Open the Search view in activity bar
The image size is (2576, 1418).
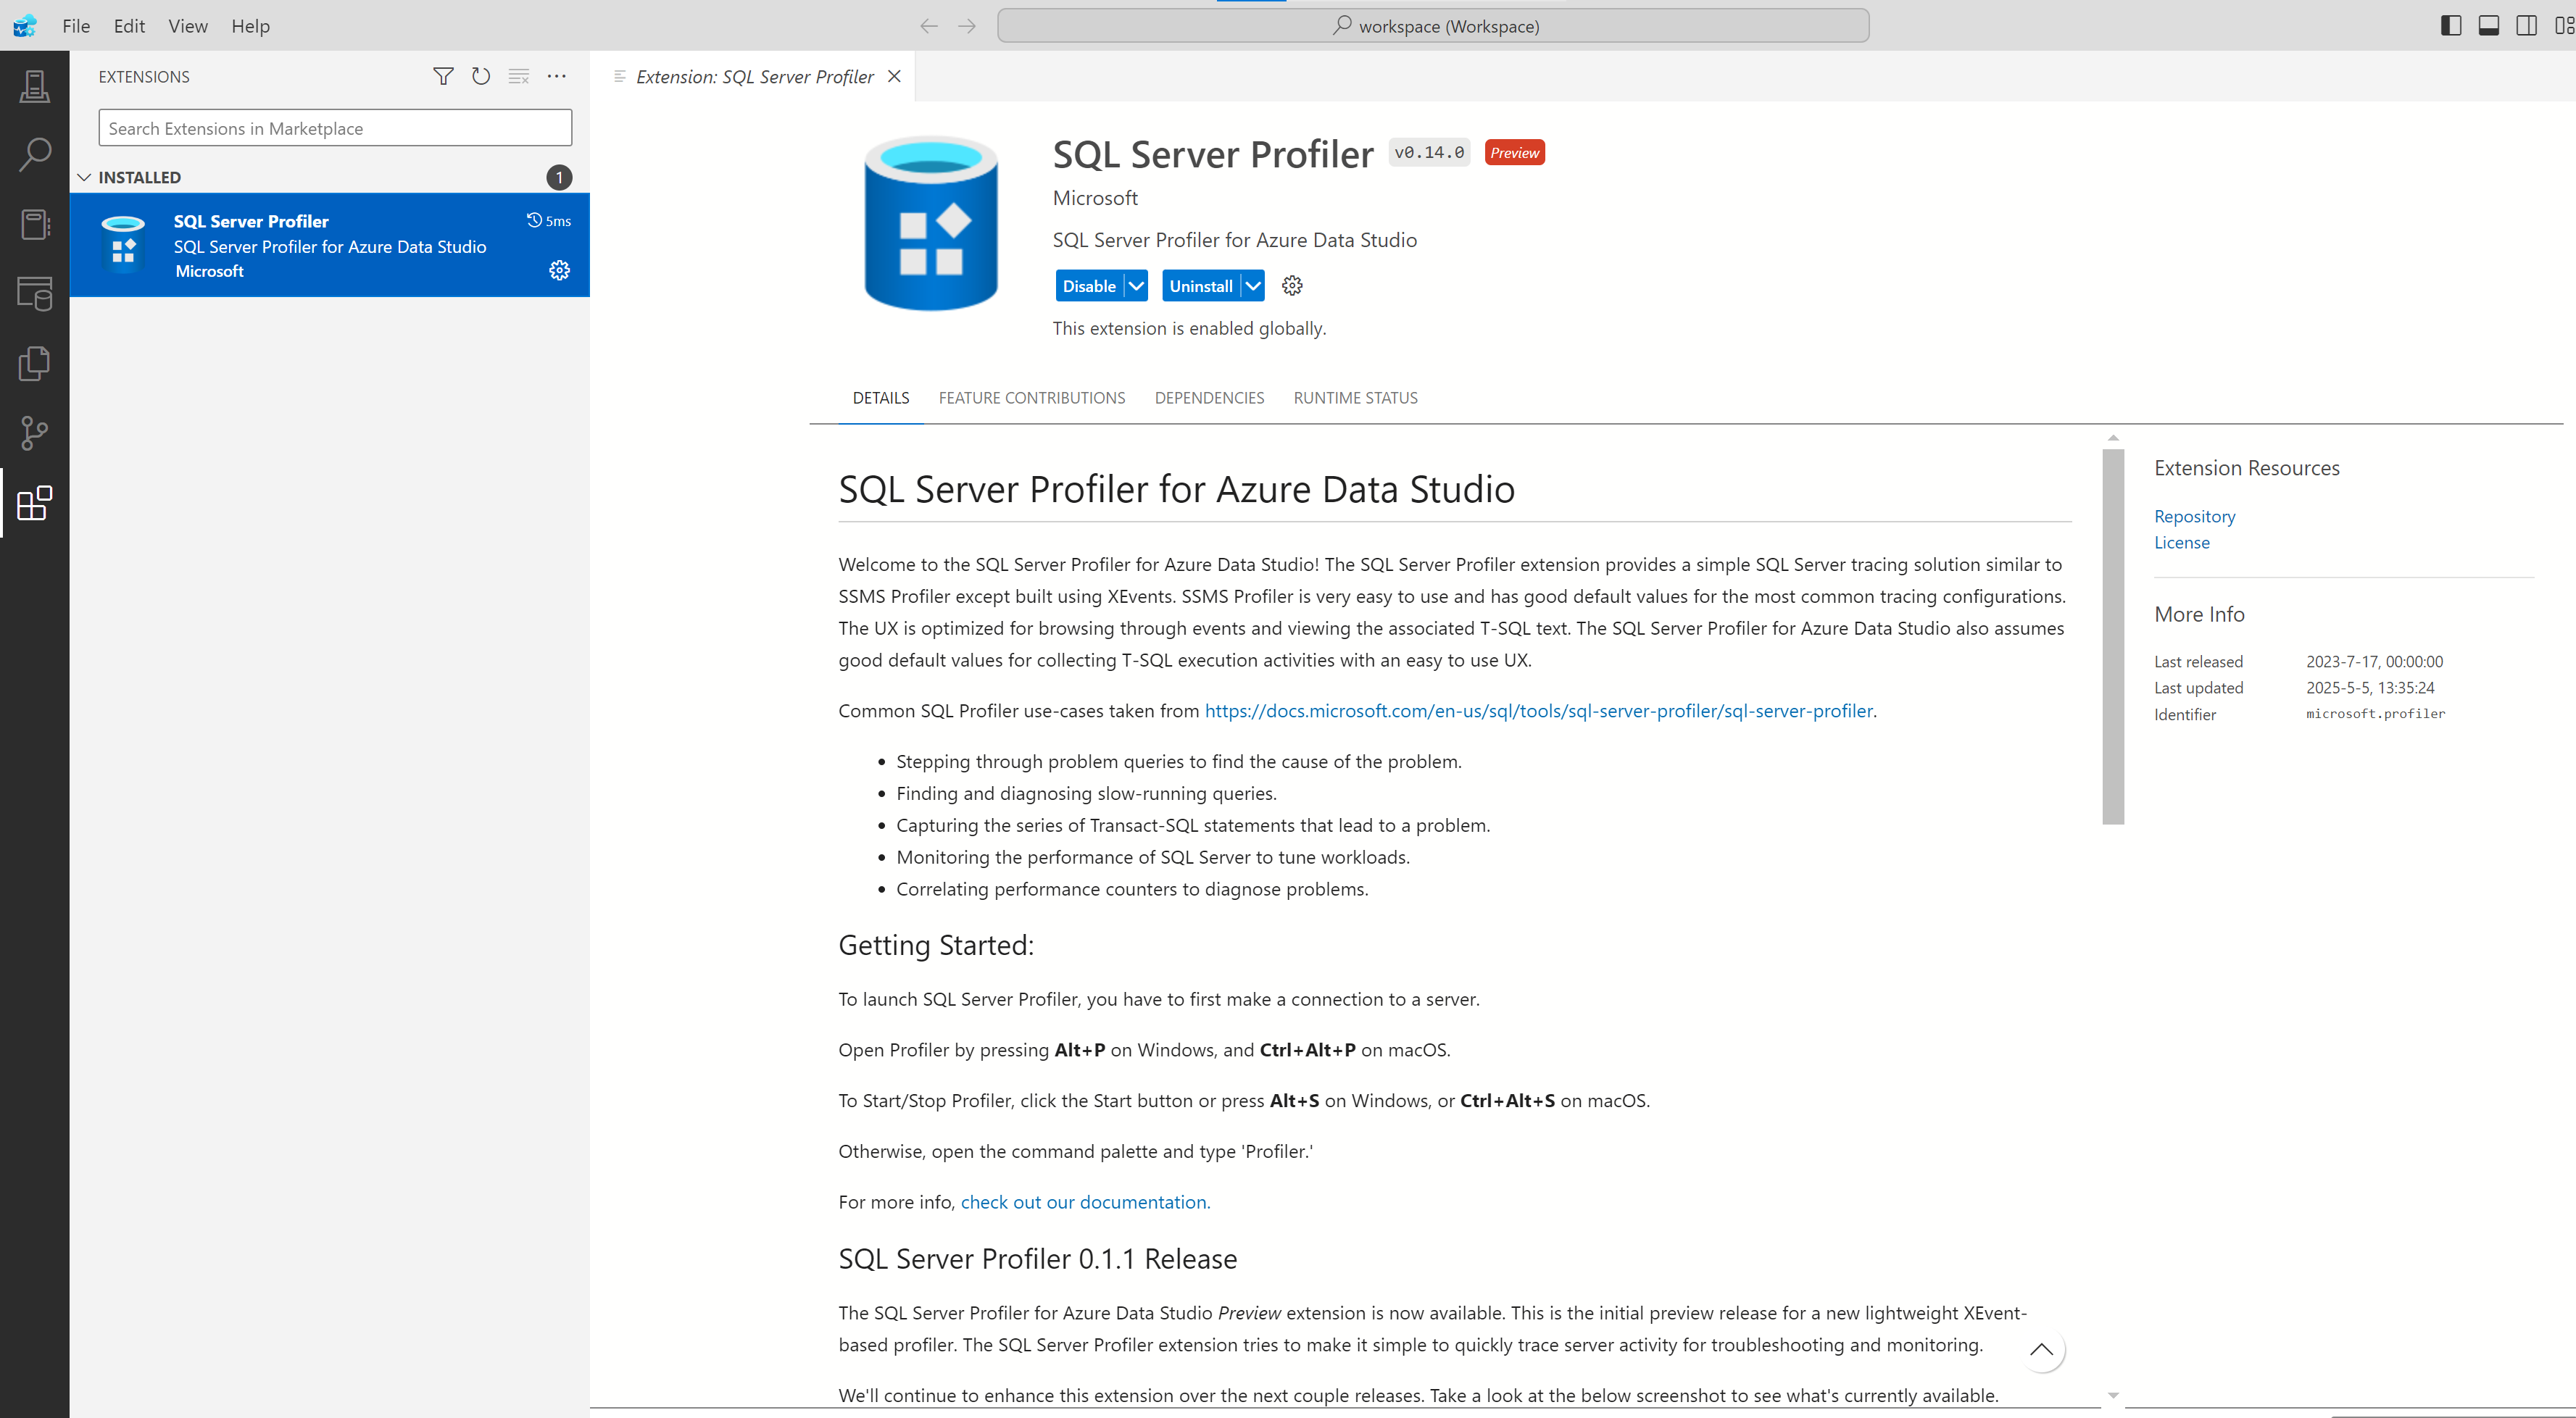[x=34, y=155]
